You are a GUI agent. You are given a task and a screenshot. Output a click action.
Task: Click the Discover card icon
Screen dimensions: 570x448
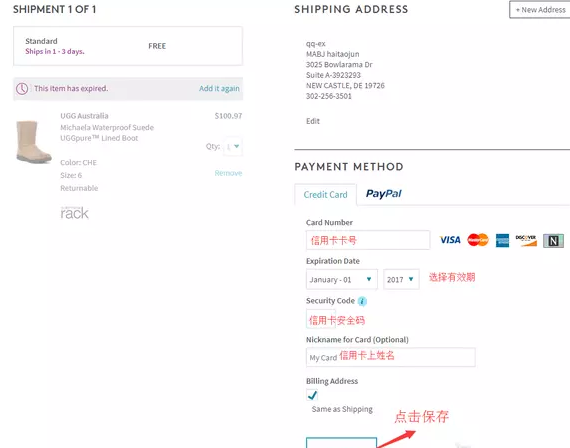click(526, 240)
